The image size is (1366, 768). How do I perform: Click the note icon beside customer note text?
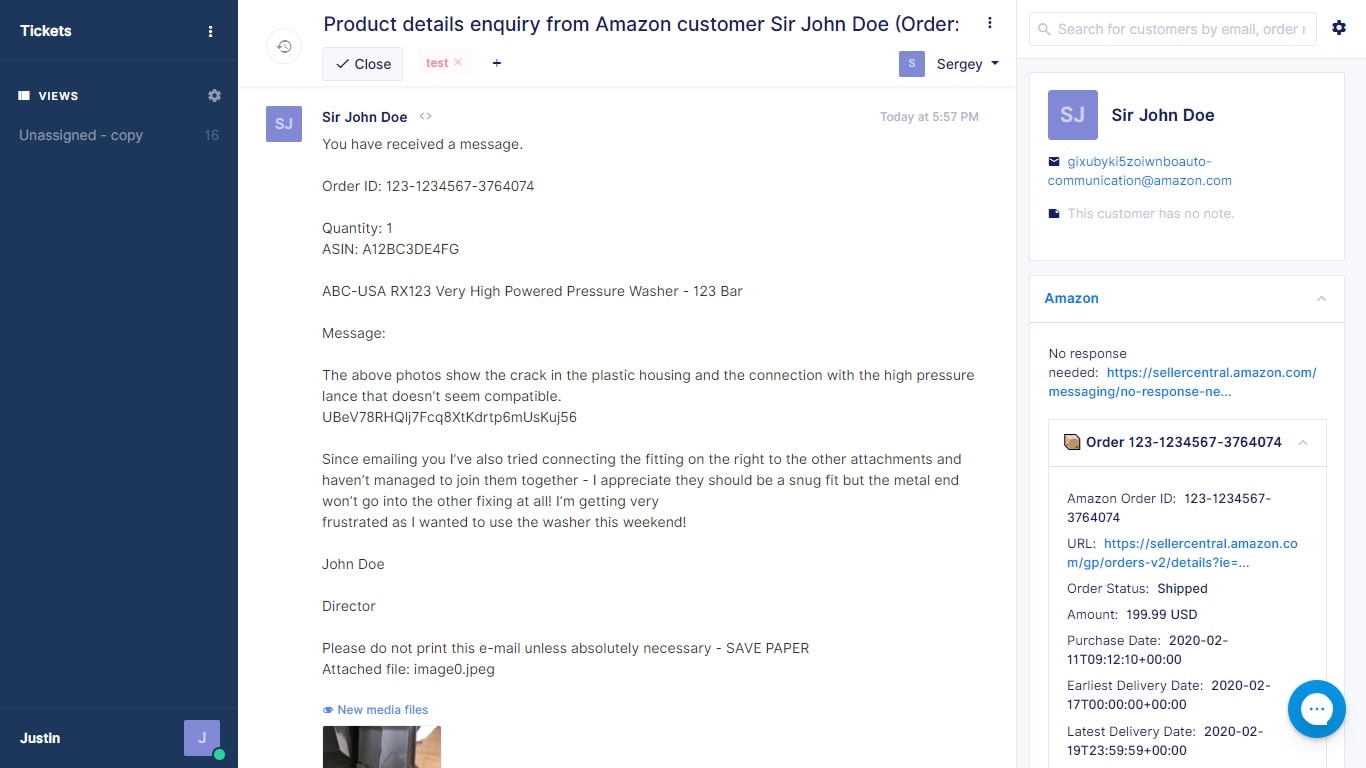pos(1053,213)
